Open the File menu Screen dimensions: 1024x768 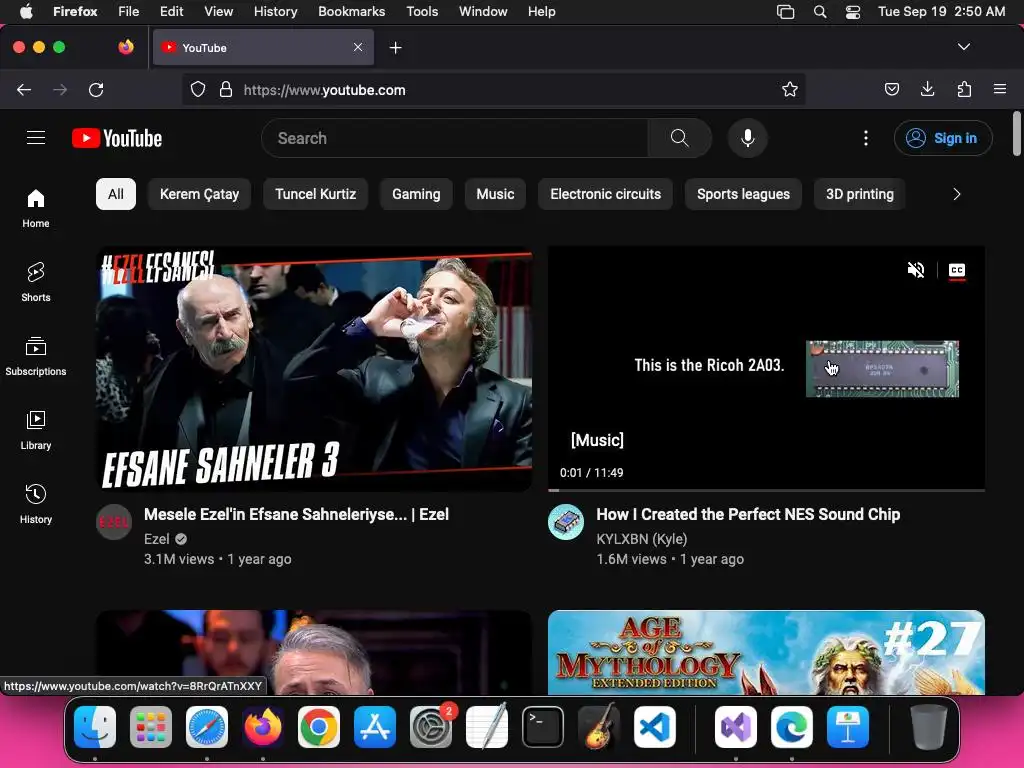pos(129,11)
